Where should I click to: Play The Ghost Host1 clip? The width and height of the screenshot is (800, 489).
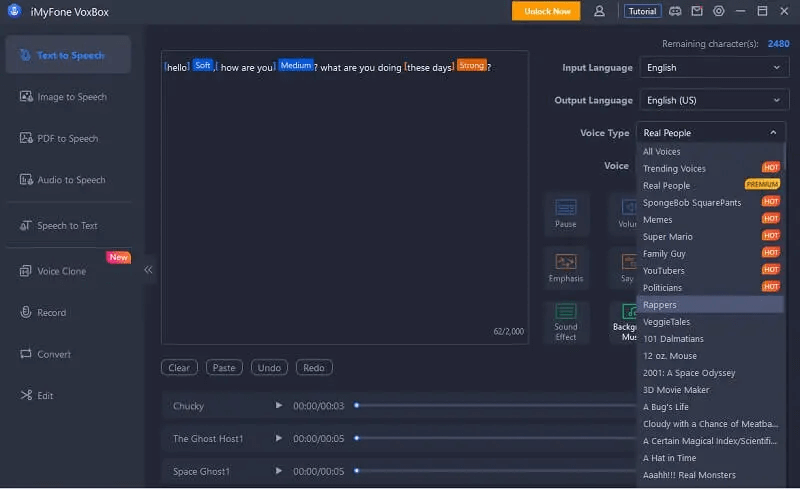(x=279, y=438)
